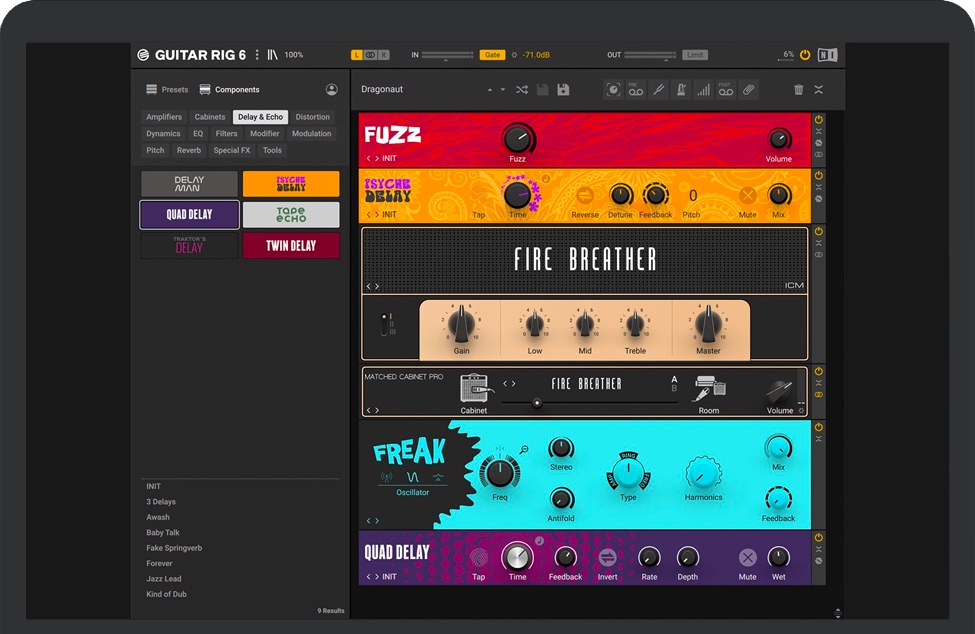Open the Guitar Rig three-dot menu
975x634 pixels.
tap(257, 55)
